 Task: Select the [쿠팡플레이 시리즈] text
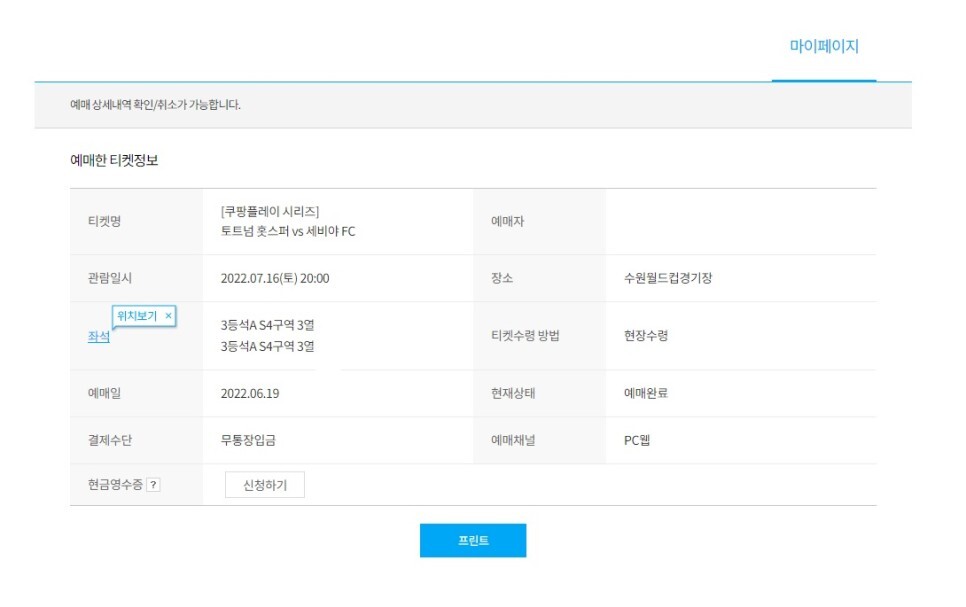pyautogui.click(x=270, y=211)
